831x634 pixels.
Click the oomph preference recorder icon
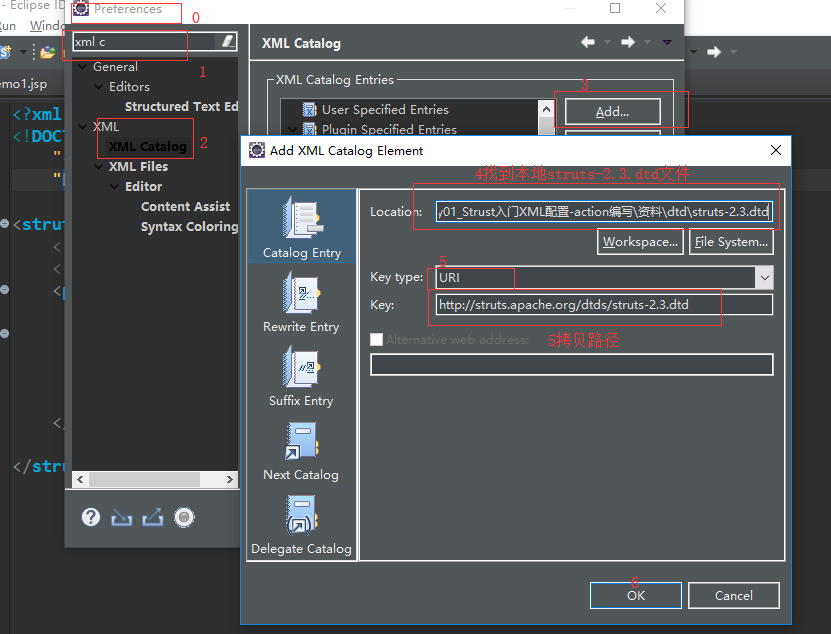[184, 517]
